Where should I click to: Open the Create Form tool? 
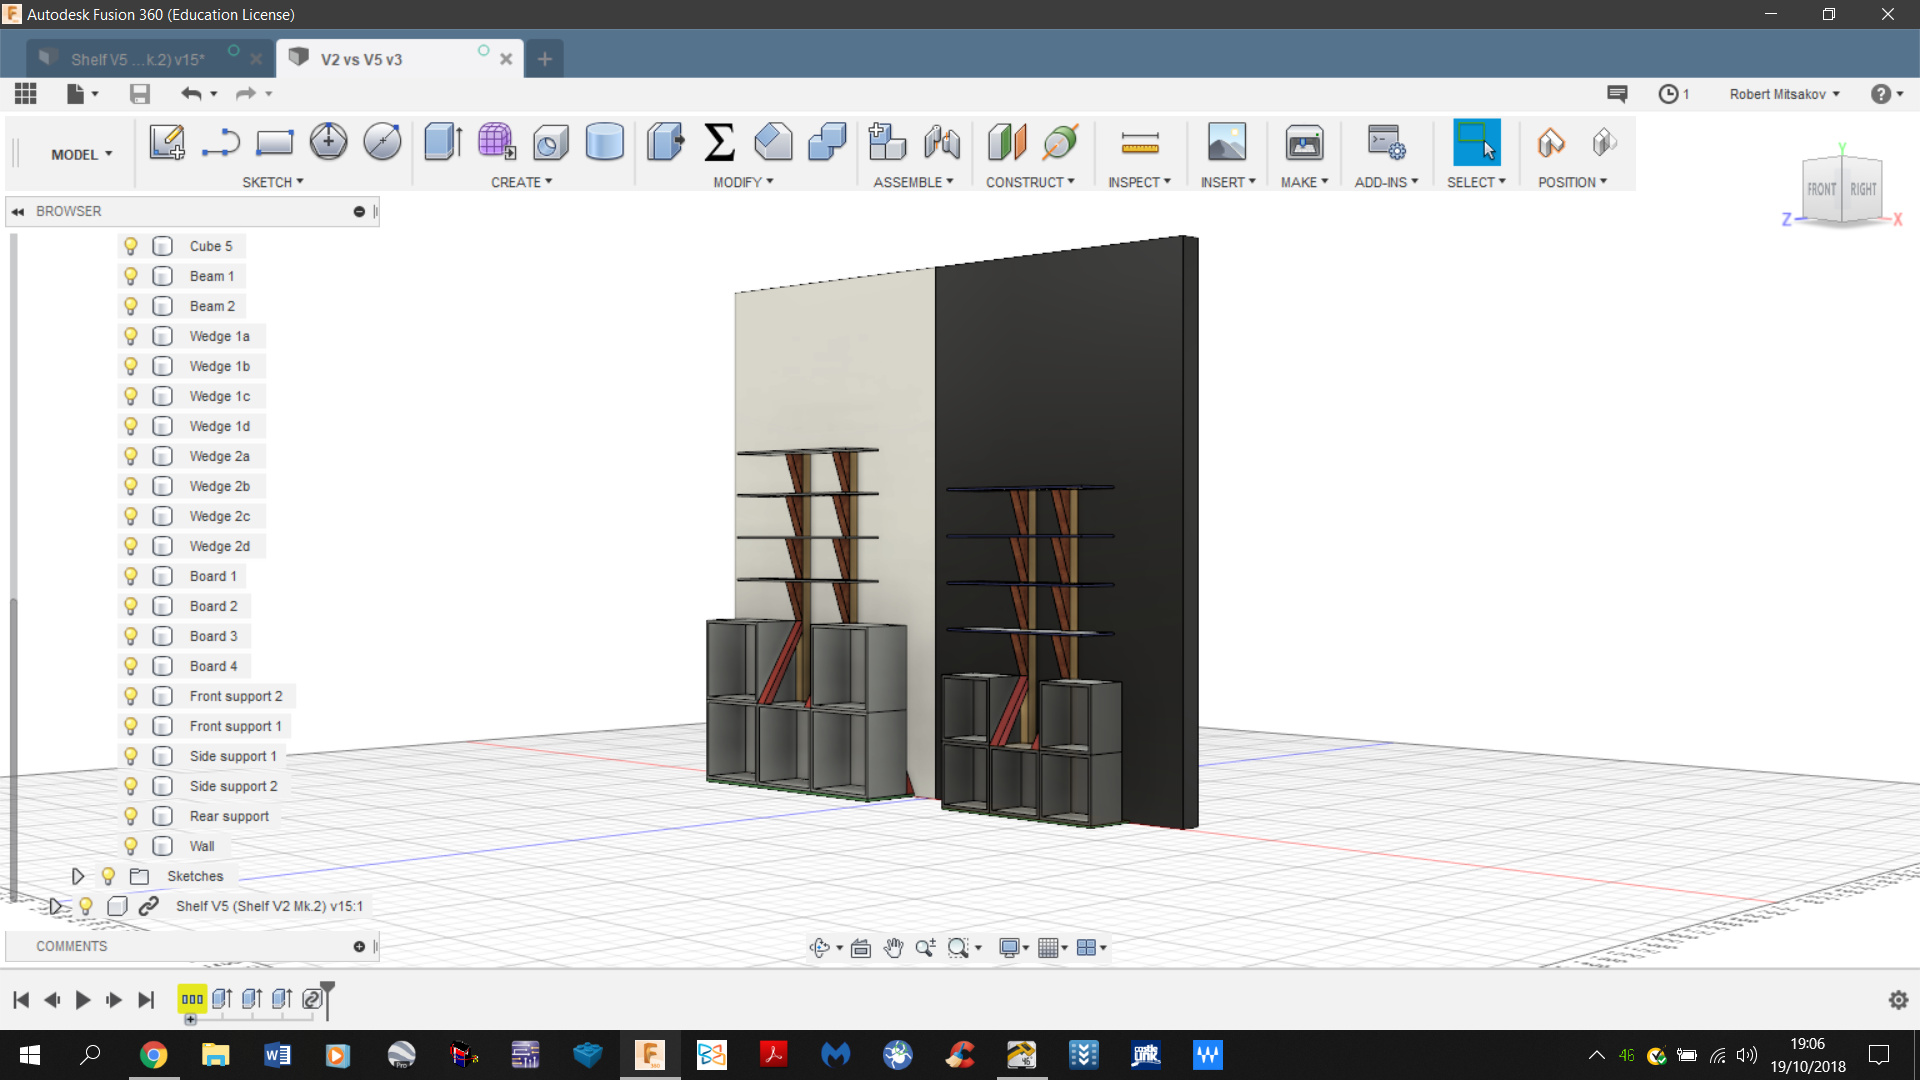pyautogui.click(x=497, y=142)
